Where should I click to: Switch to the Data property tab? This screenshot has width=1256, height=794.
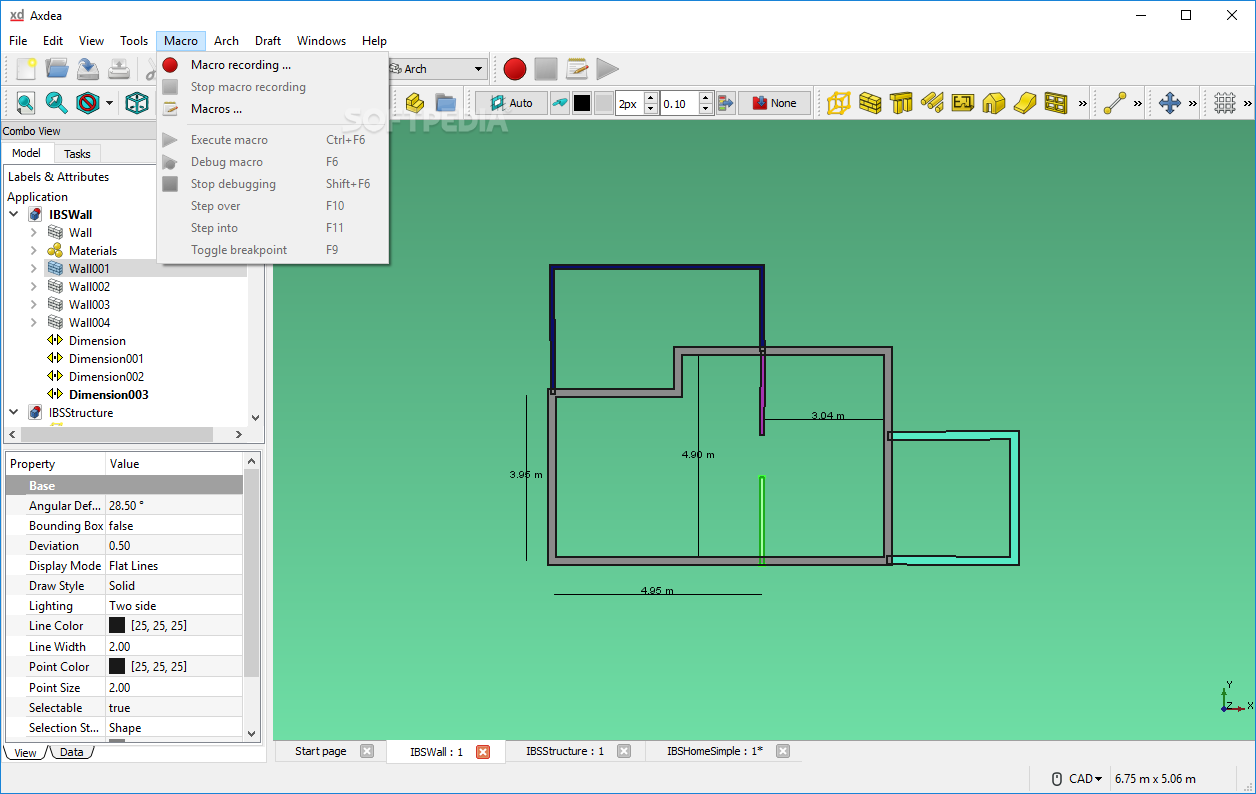(x=71, y=752)
